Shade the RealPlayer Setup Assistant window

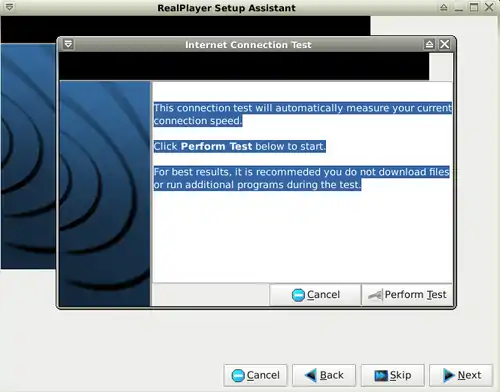pyautogui.click(x=444, y=7)
